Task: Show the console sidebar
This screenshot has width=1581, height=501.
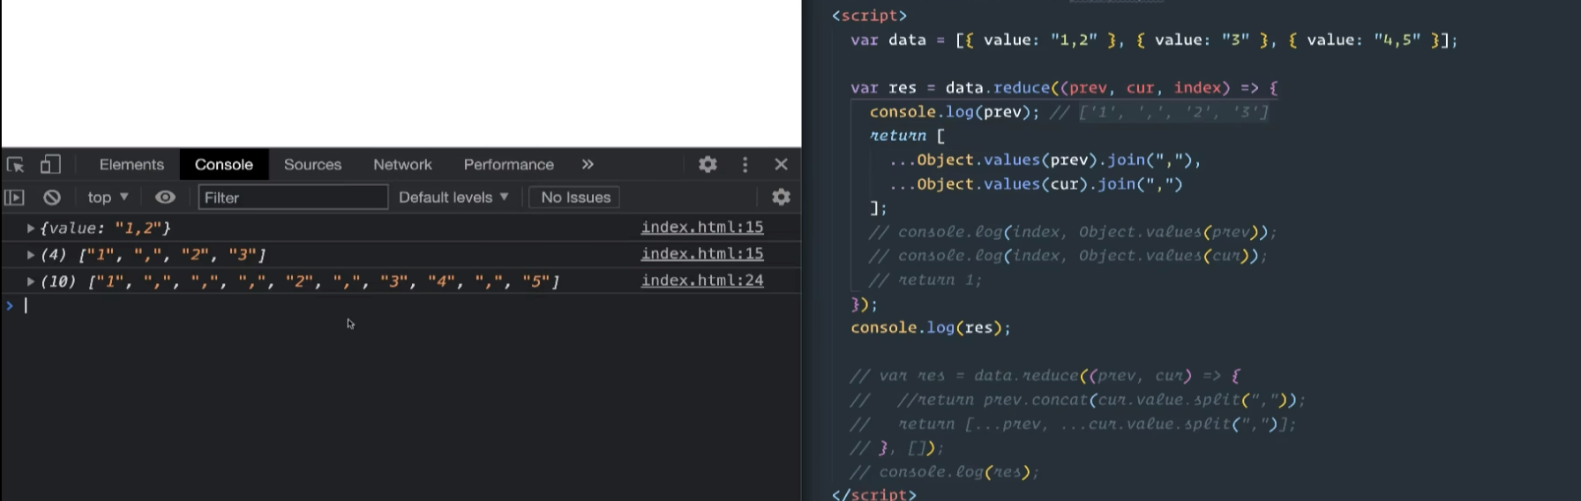Action: [14, 198]
